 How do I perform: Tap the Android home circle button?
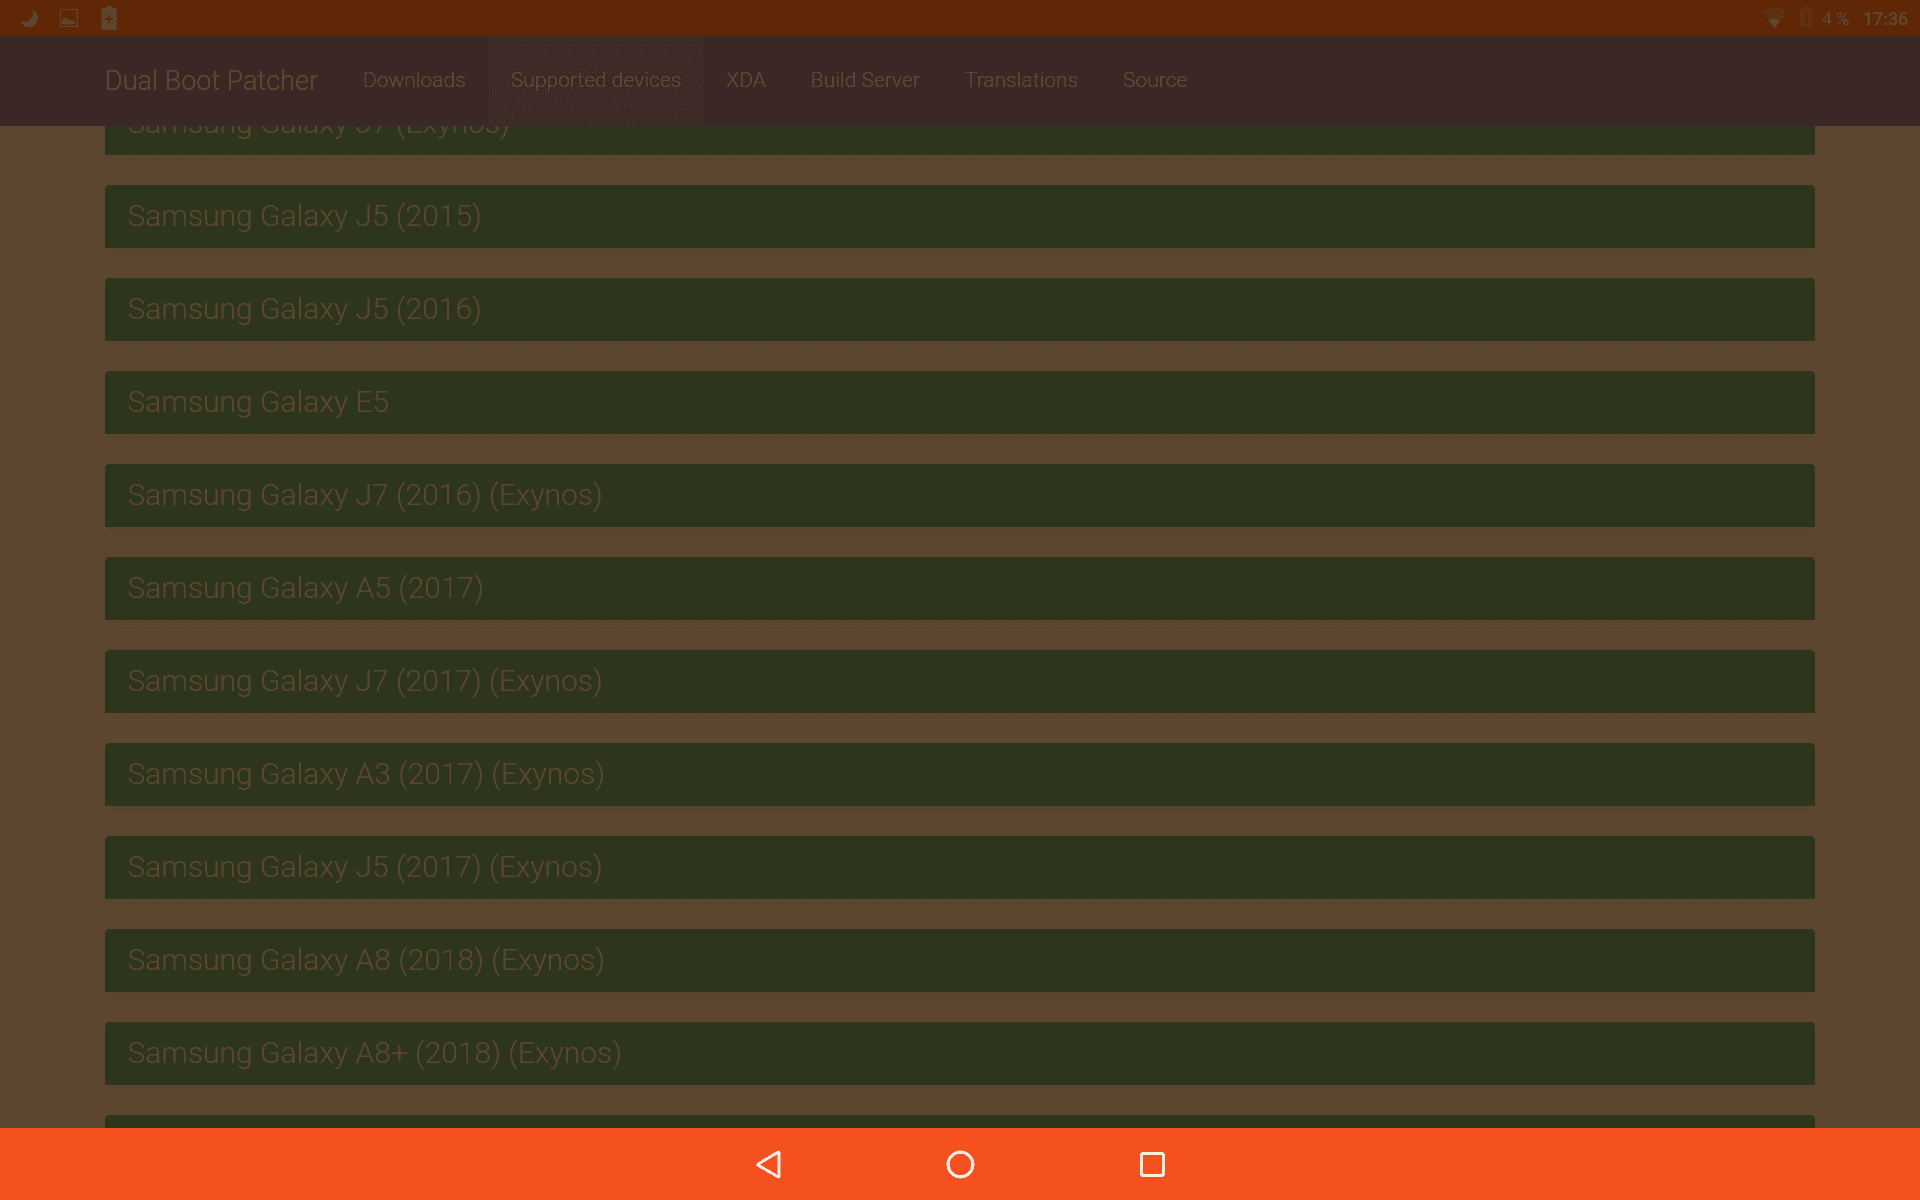point(960,1164)
